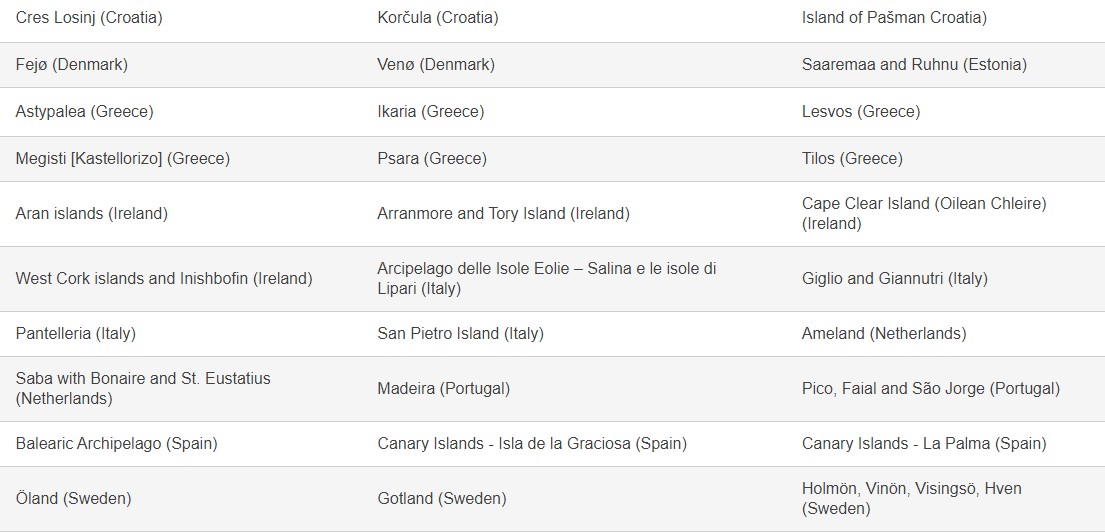
Task: Select the Korčula (Croatia) entry
Action: 438,18
